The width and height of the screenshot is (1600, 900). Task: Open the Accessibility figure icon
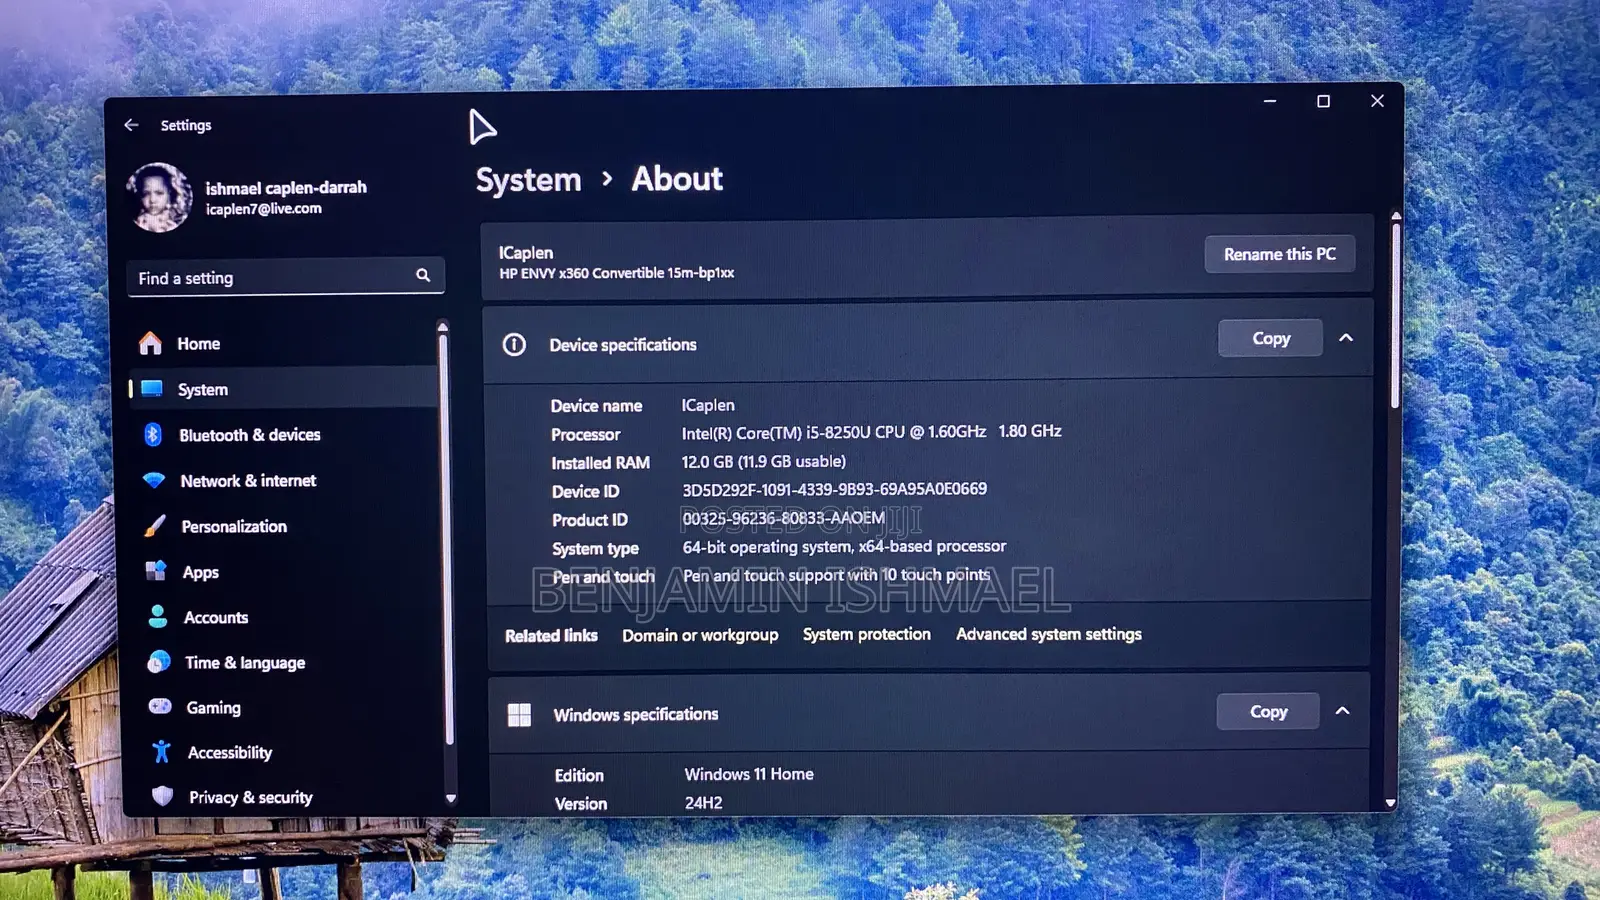(x=161, y=751)
